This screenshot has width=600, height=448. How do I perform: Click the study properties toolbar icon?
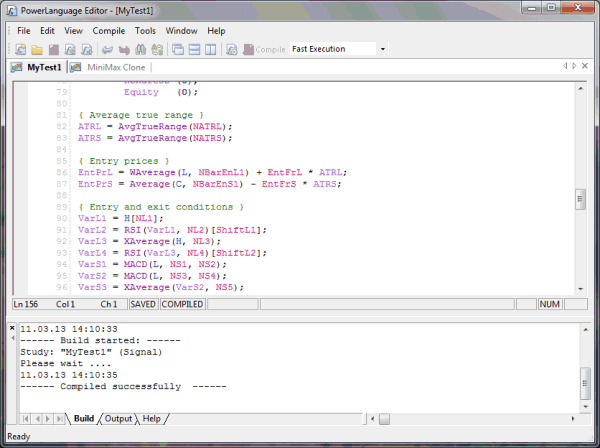pos(232,49)
